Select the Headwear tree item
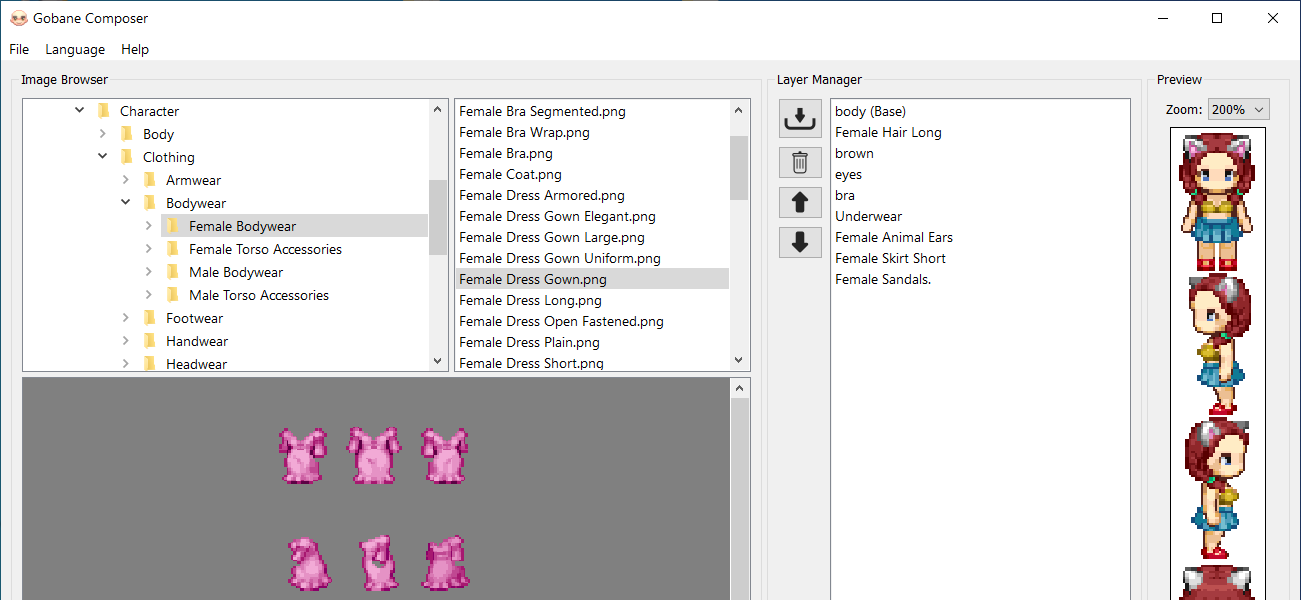This screenshot has width=1301, height=600. pyautogui.click(x=196, y=364)
